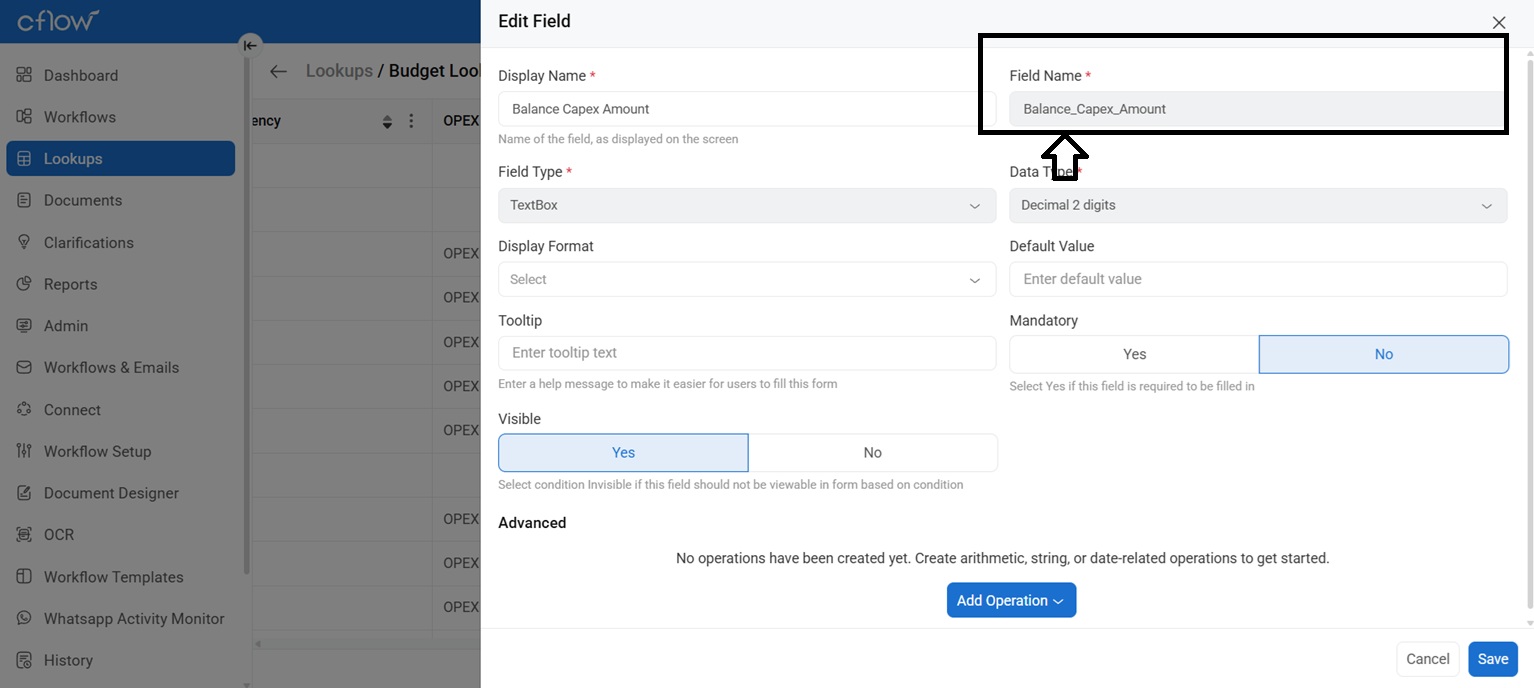Go to Workflow Setup menu item

[97, 451]
